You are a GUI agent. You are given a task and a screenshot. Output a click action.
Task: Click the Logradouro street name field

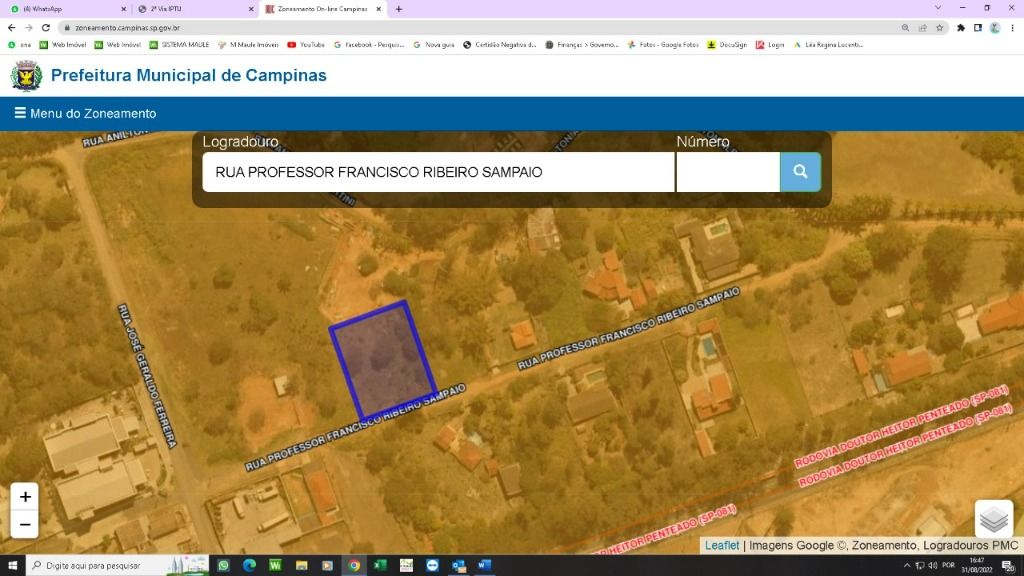click(x=438, y=172)
